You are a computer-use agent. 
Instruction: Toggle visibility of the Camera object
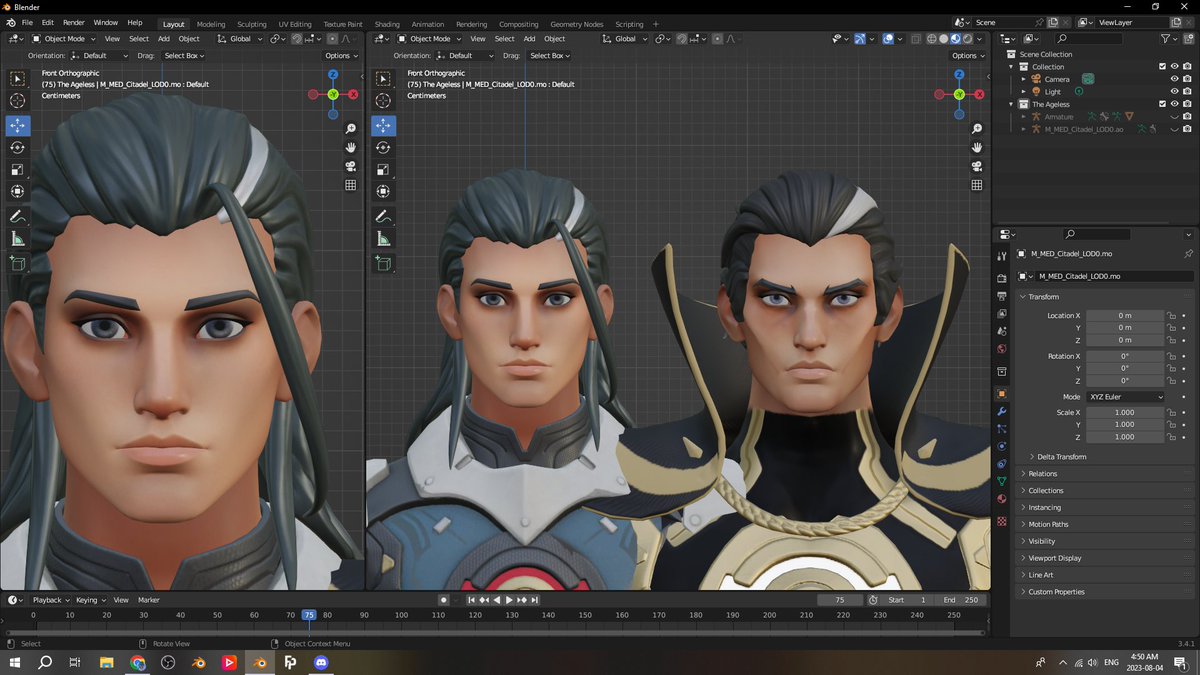click(1175, 79)
